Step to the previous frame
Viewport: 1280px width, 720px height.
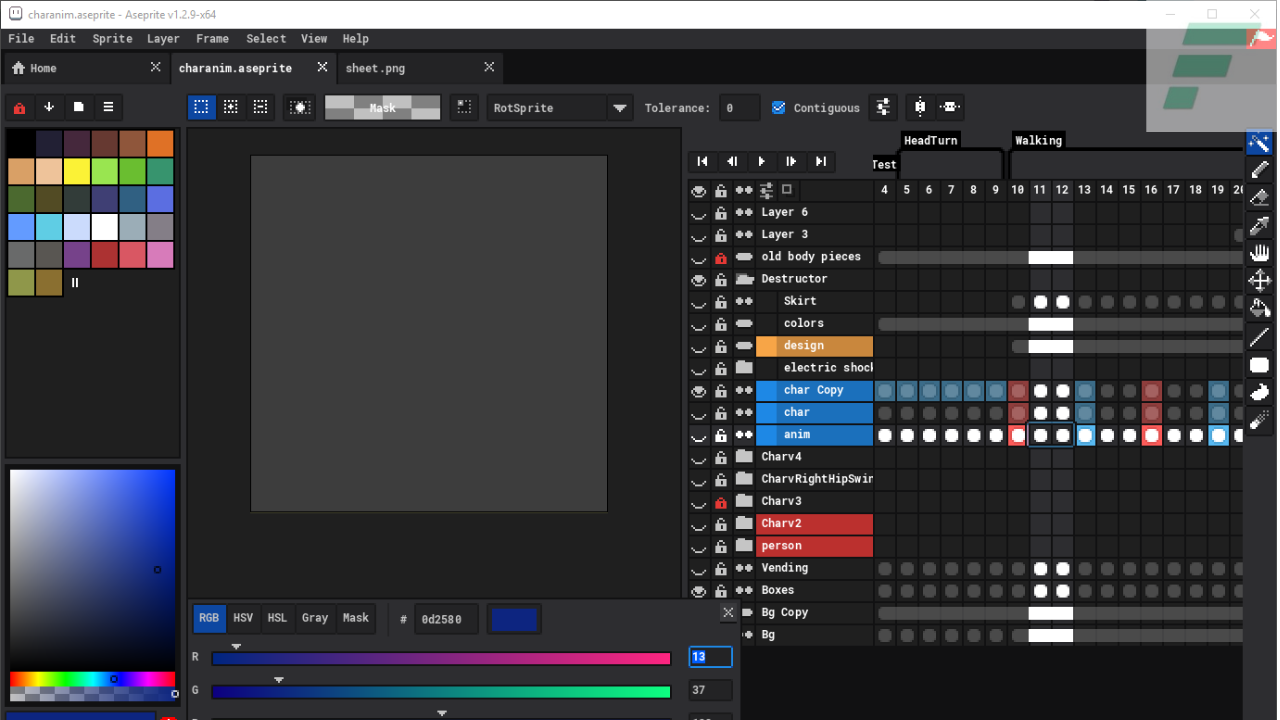pyautogui.click(x=732, y=161)
